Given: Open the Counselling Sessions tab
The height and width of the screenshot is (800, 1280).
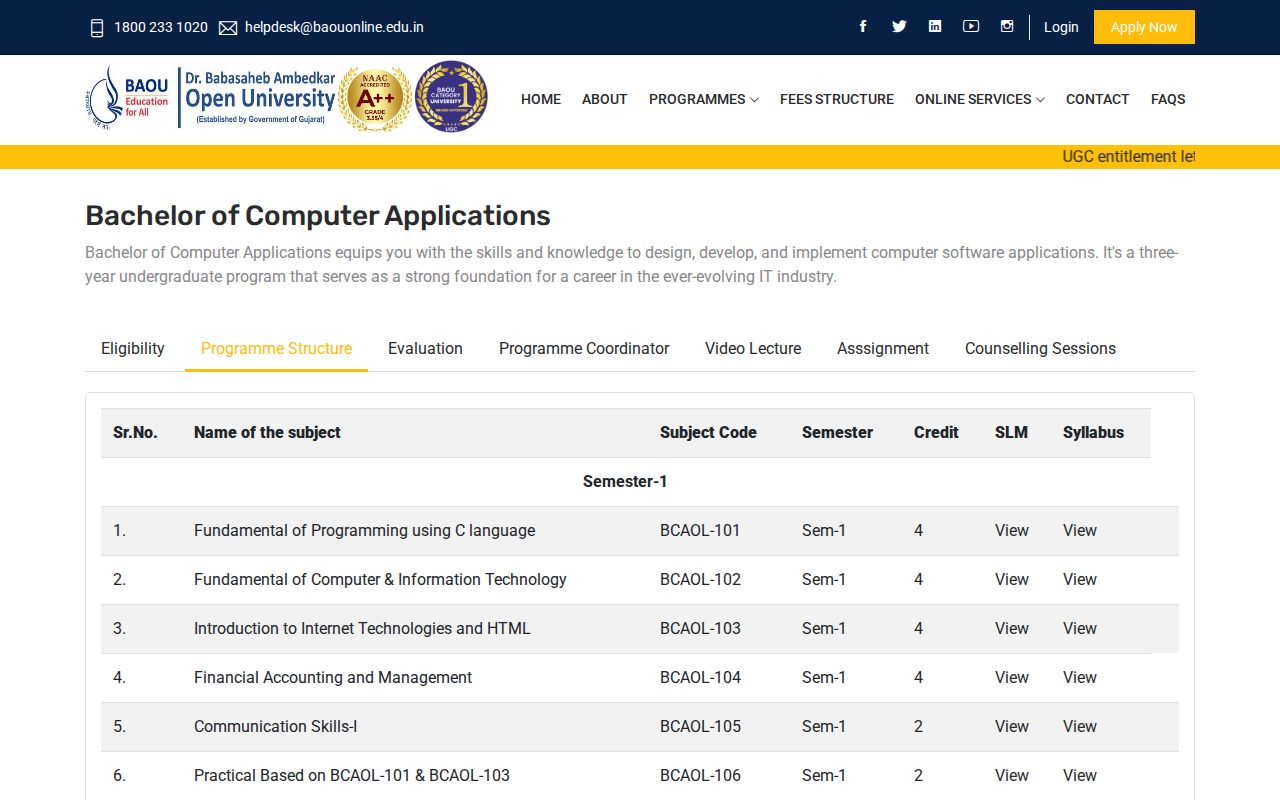Looking at the screenshot, I should [x=1040, y=348].
